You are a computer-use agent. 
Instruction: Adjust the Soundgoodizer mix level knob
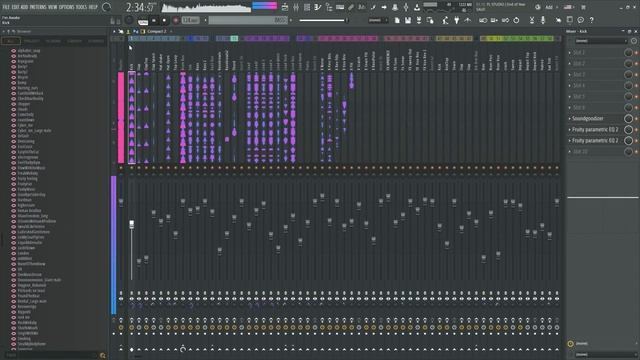coord(629,119)
